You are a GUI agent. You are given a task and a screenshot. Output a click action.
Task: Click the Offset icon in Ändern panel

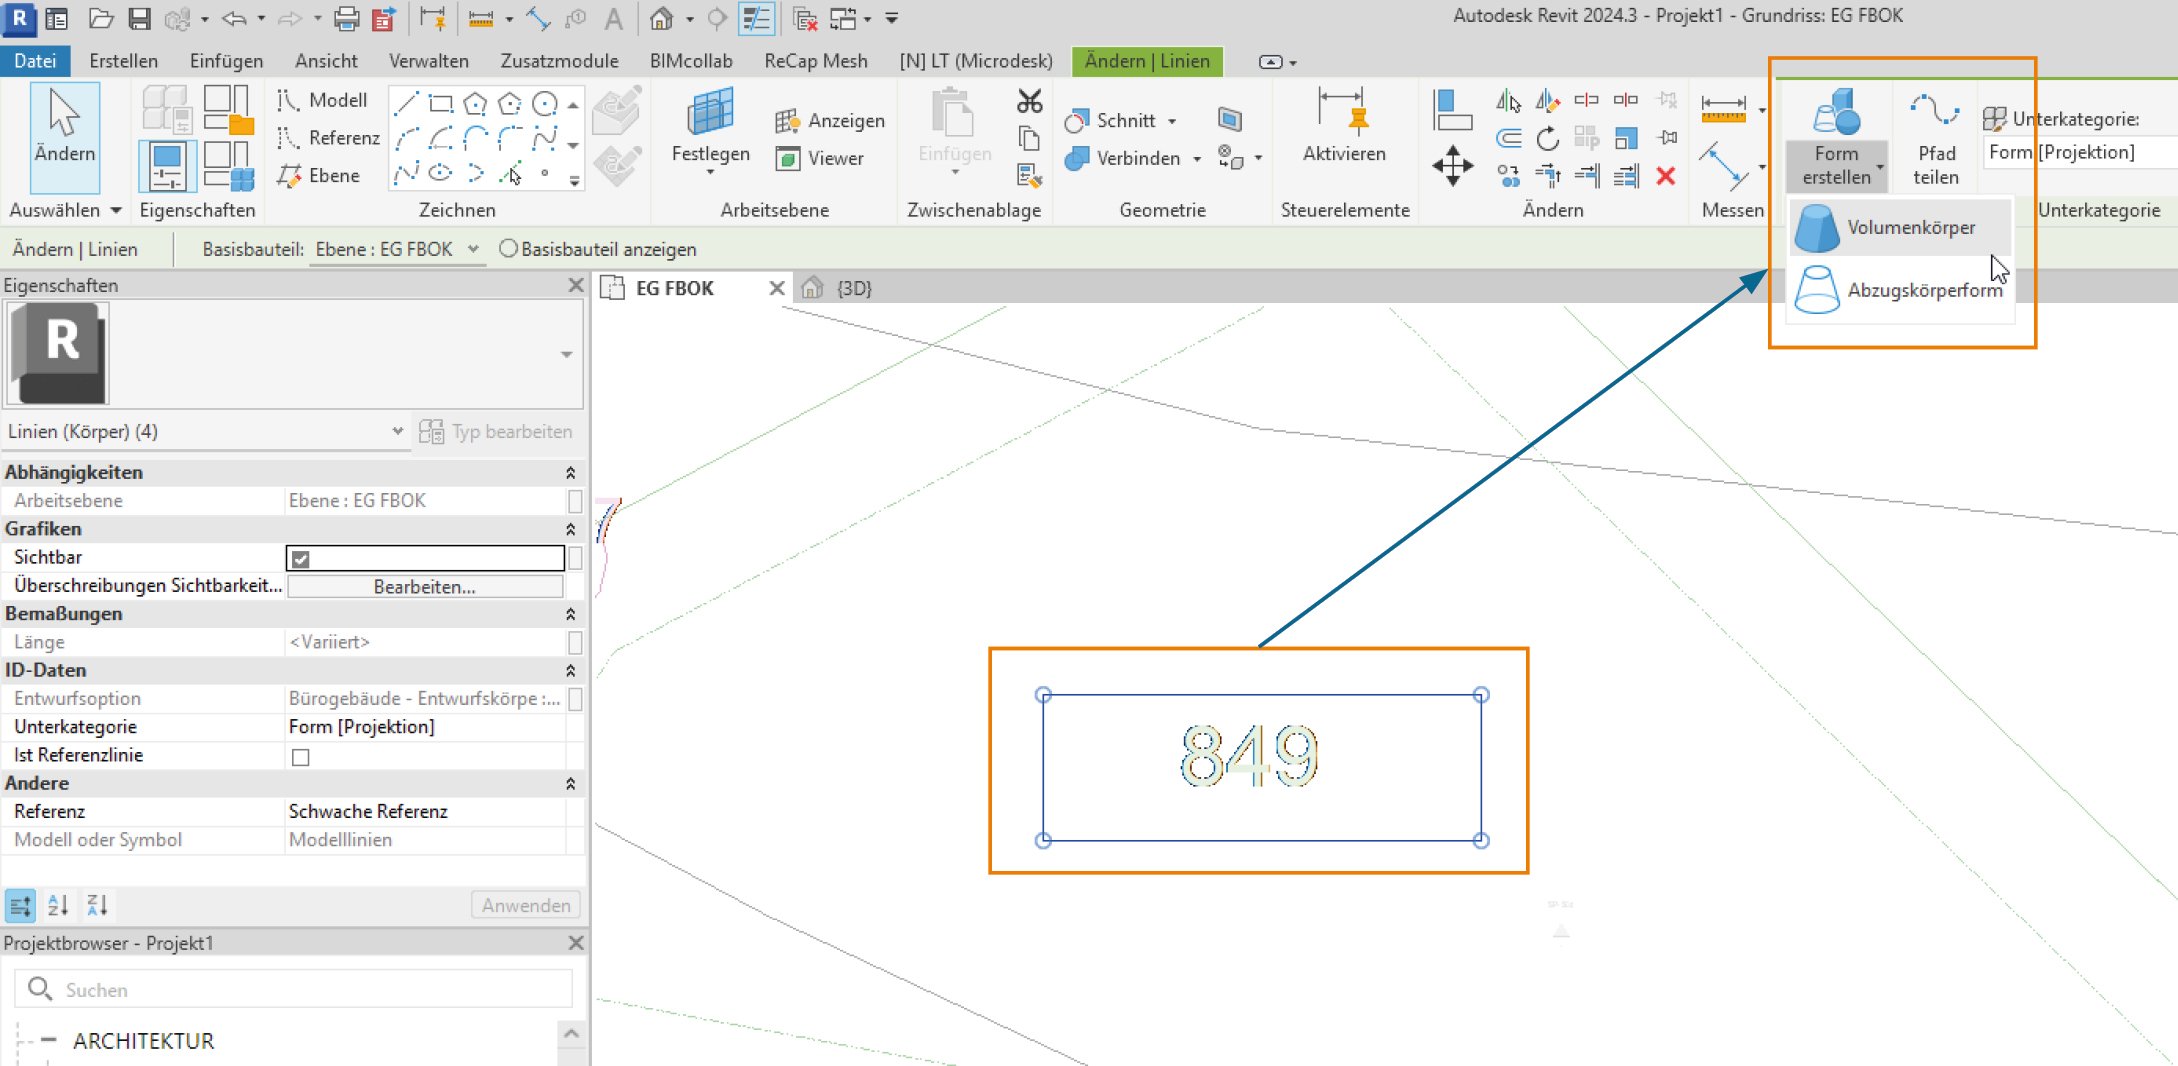[x=1508, y=138]
